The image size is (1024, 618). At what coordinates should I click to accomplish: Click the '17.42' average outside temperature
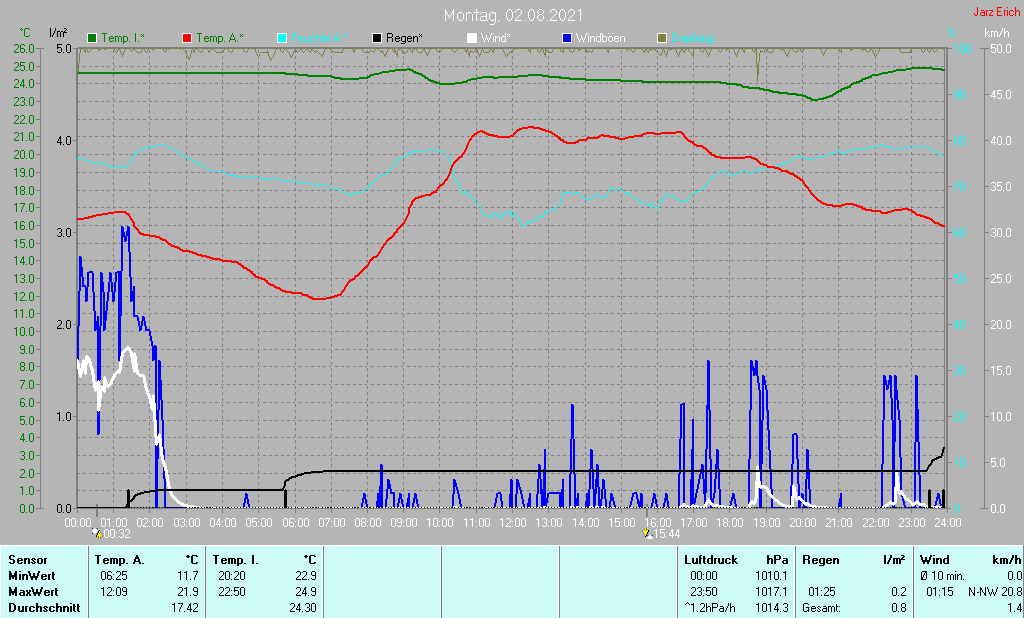(184, 608)
